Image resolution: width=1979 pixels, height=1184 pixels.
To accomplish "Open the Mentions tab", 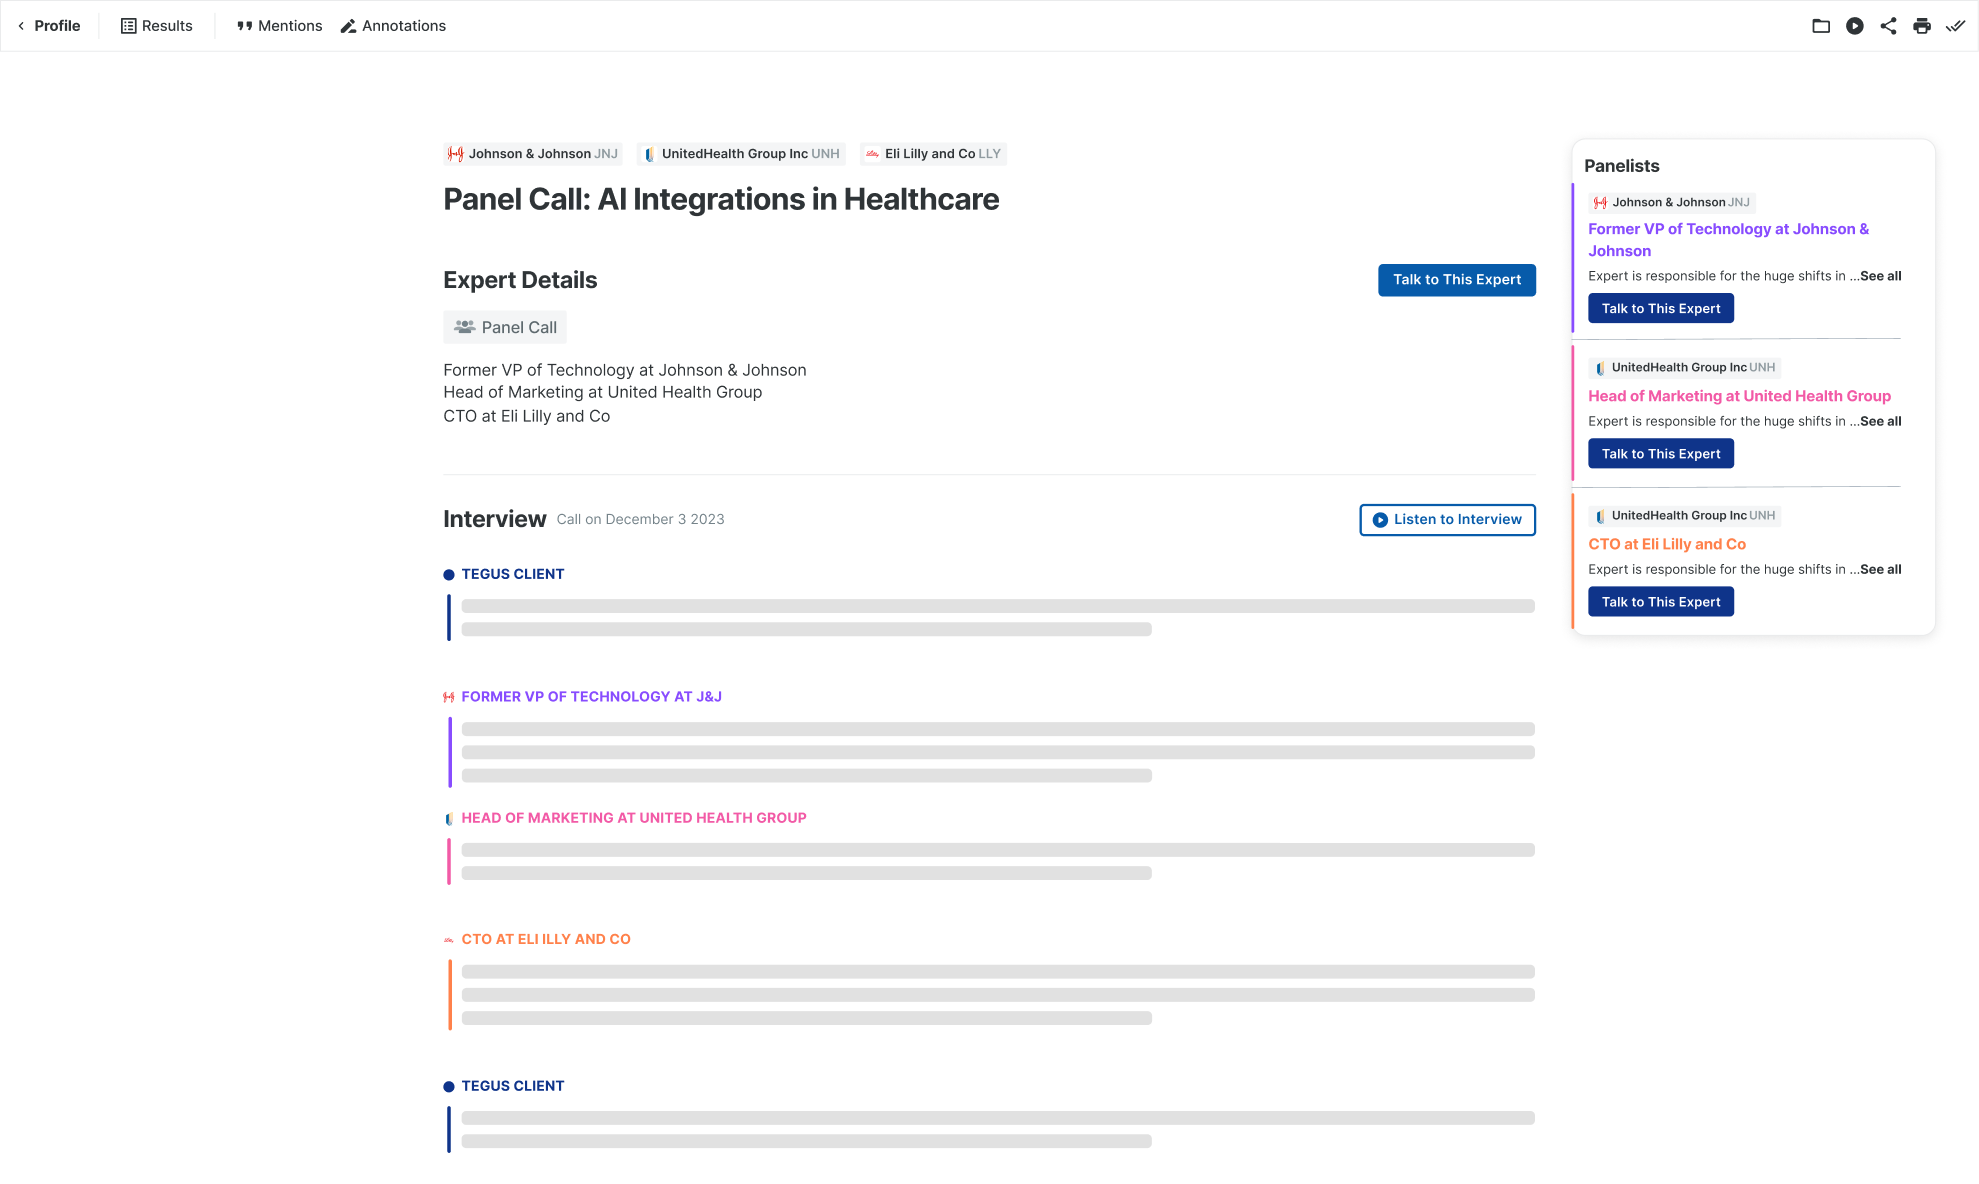I will click(x=279, y=26).
